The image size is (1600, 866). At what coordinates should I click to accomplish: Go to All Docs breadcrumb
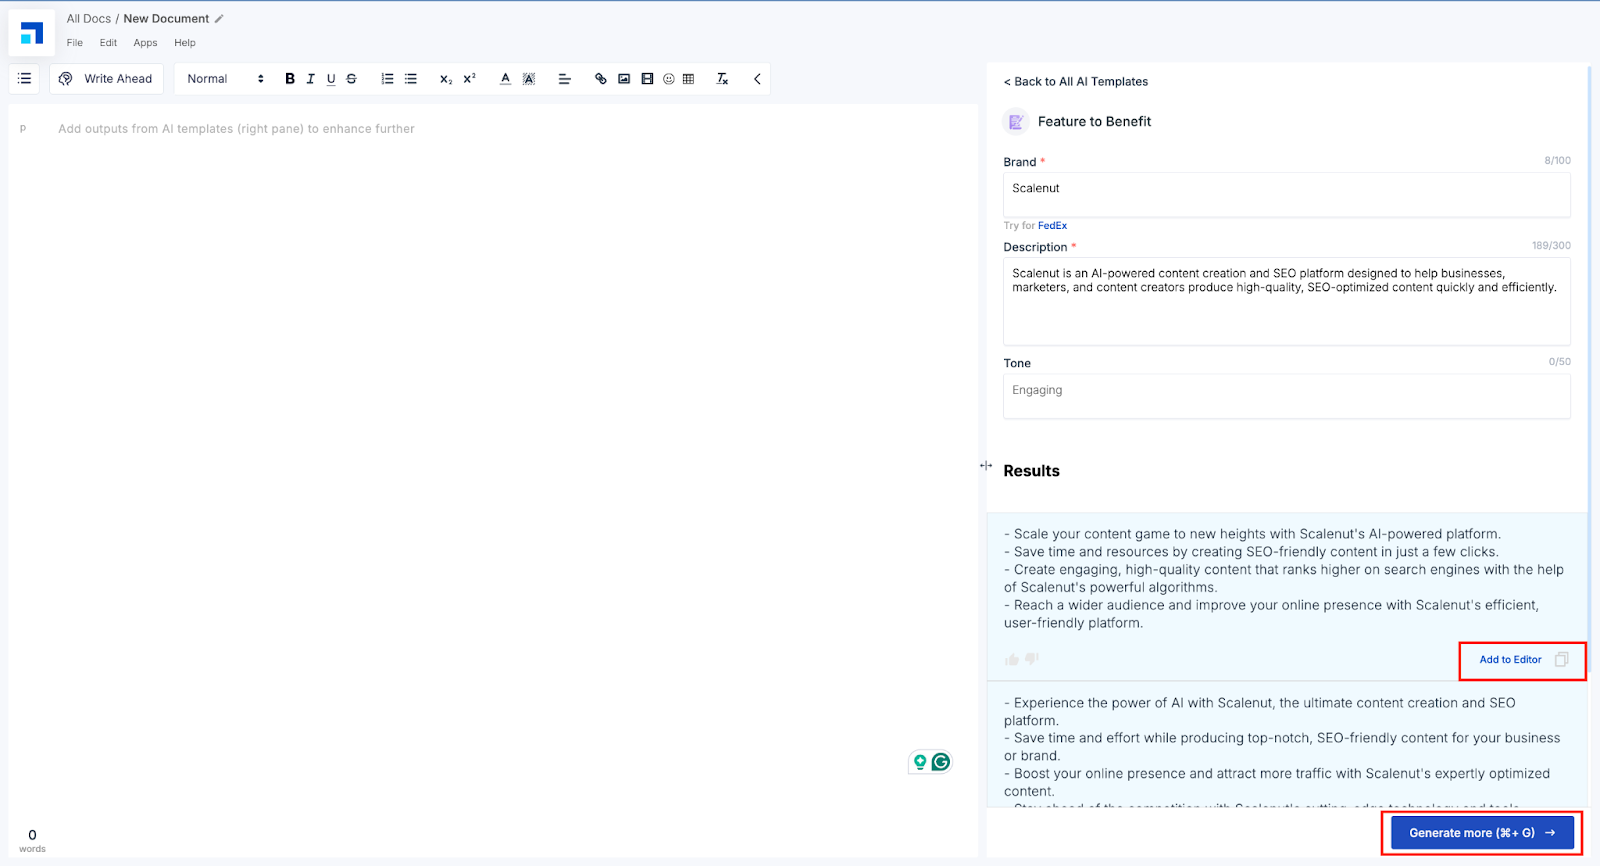click(89, 19)
